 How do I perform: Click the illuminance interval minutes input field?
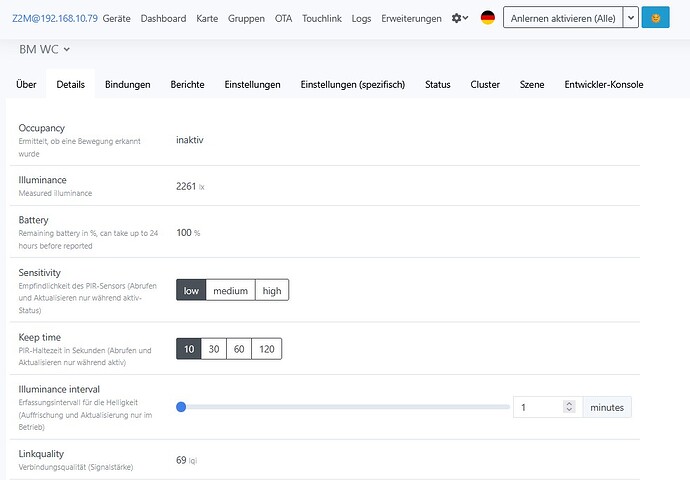point(548,407)
